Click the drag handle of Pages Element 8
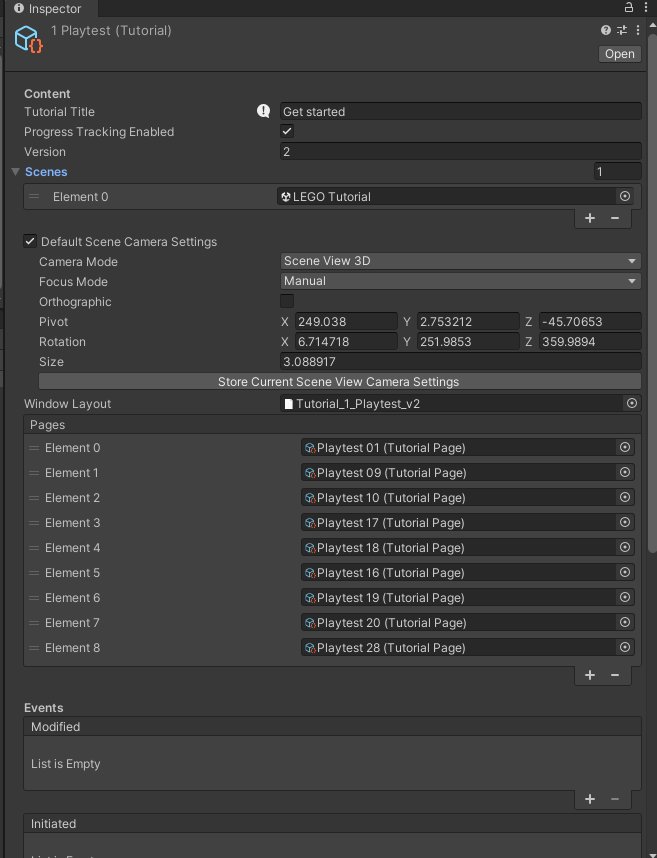The width and height of the screenshot is (657, 858). tap(34, 648)
